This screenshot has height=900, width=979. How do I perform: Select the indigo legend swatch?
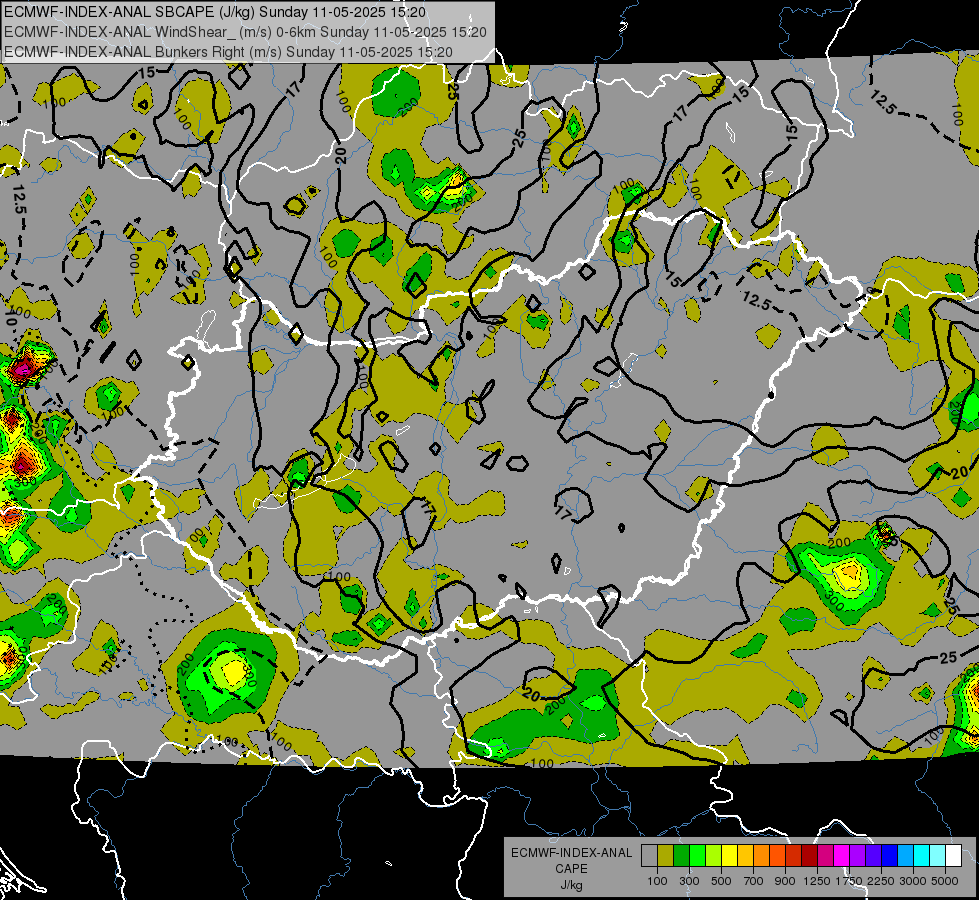click(x=874, y=856)
